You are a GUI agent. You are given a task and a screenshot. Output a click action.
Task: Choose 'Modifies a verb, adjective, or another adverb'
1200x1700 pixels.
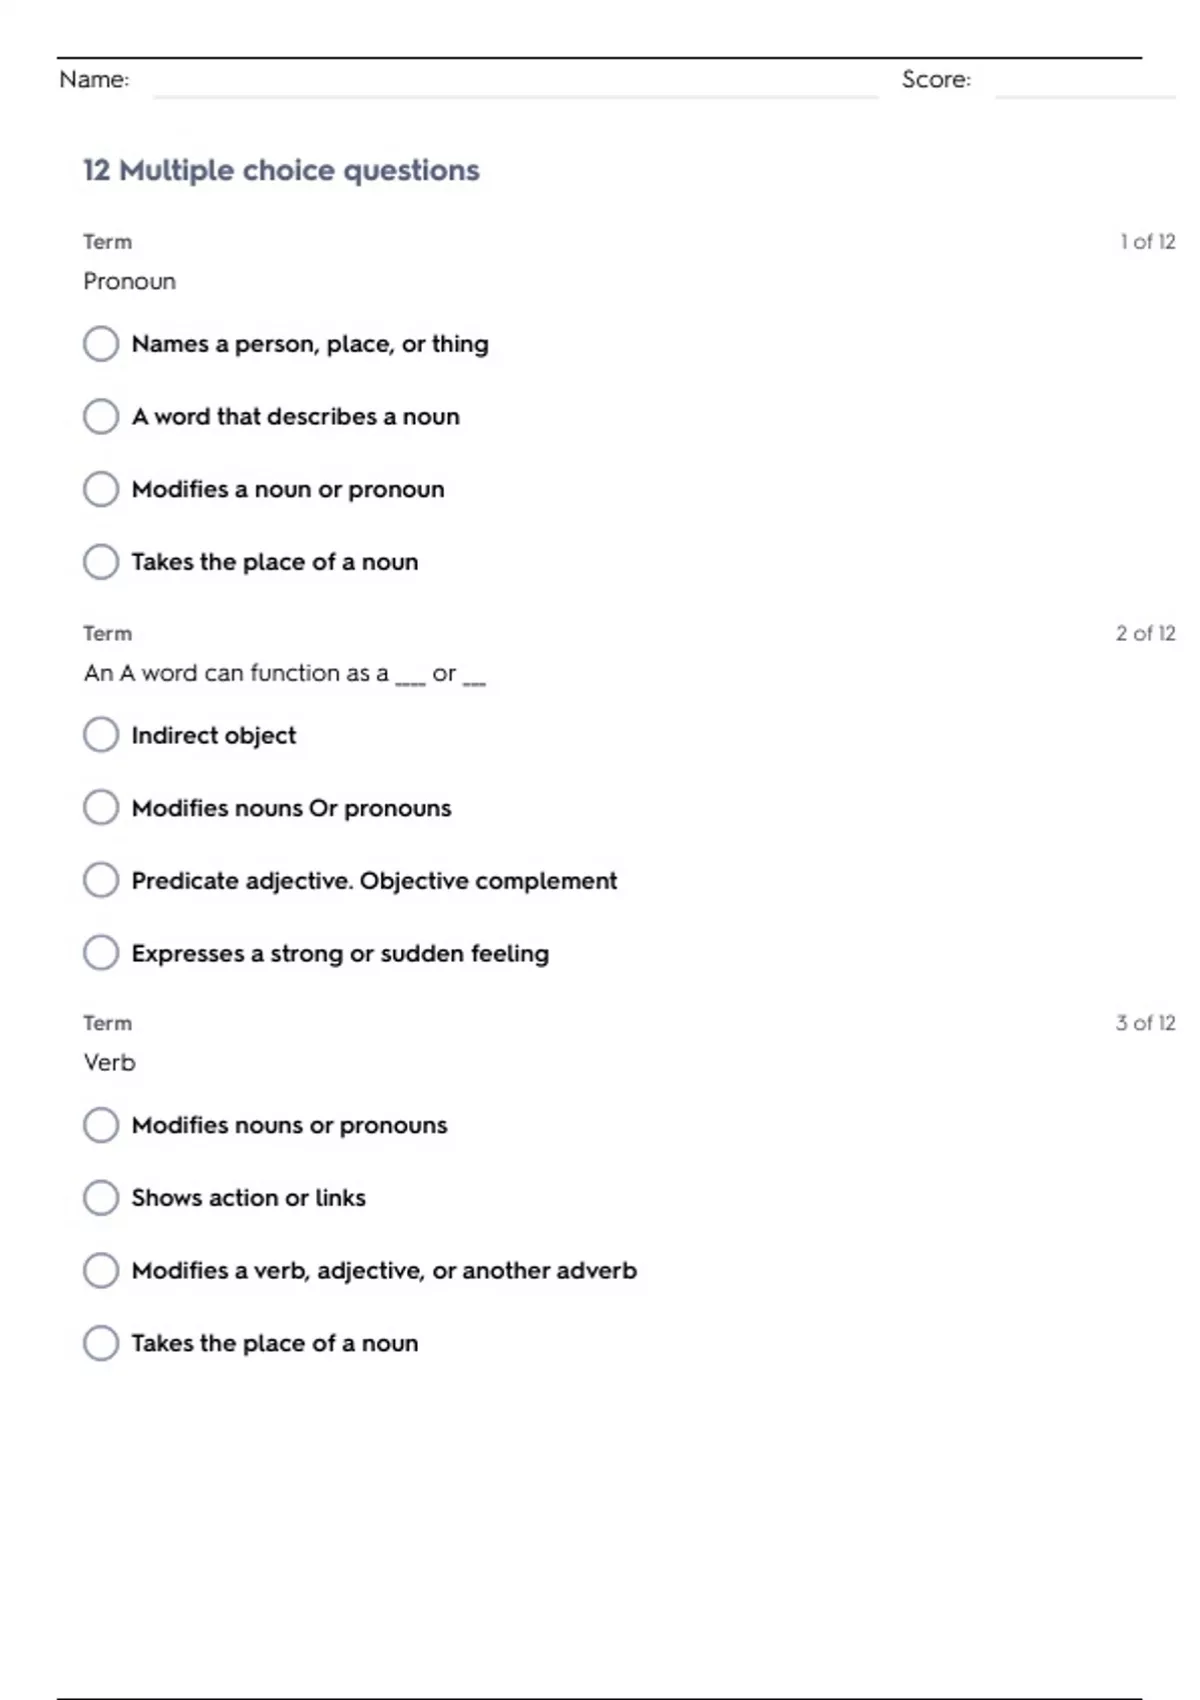101,1270
